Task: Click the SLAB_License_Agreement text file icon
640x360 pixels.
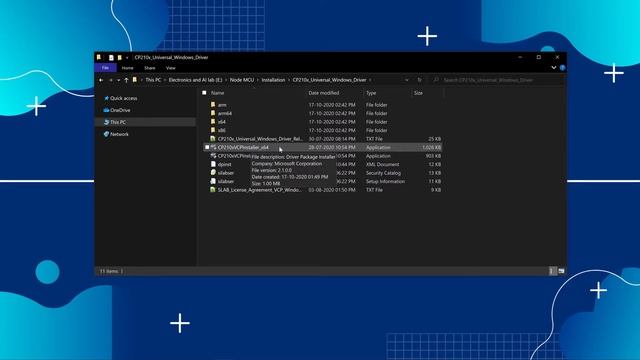Action: pyautogui.click(x=213, y=190)
